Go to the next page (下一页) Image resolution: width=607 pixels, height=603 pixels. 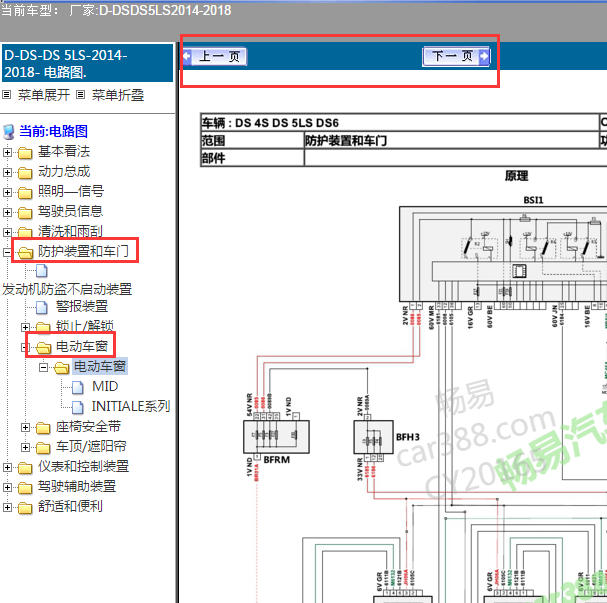click(x=456, y=57)
